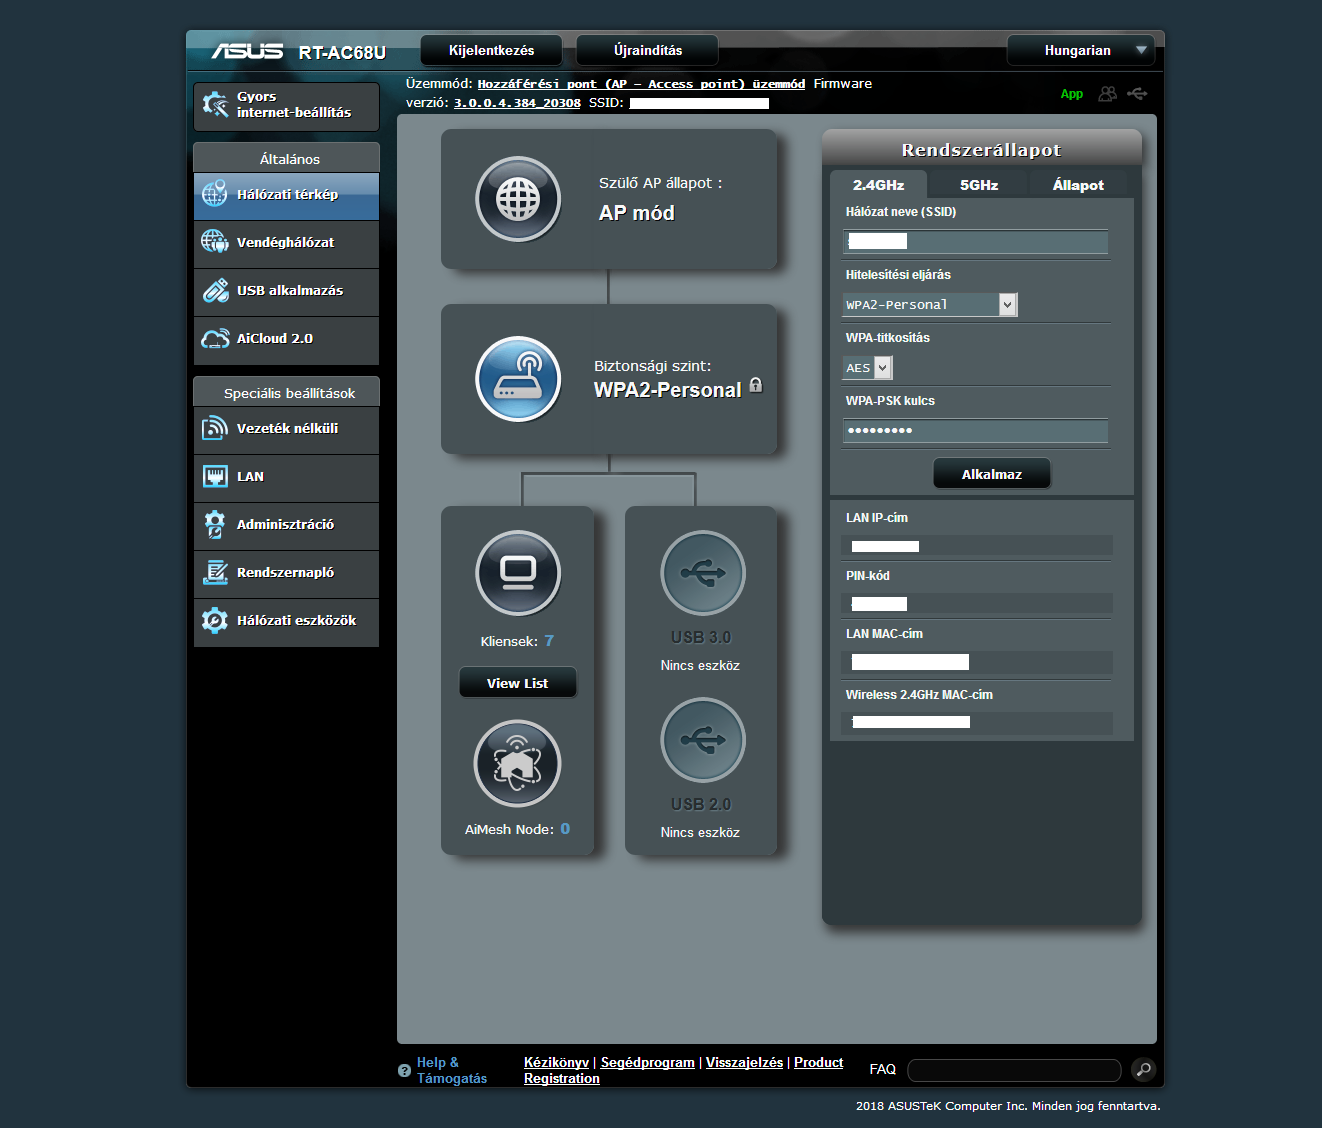
Task: Open the Hungarian language dropdown
Action: pos(1080,50)
